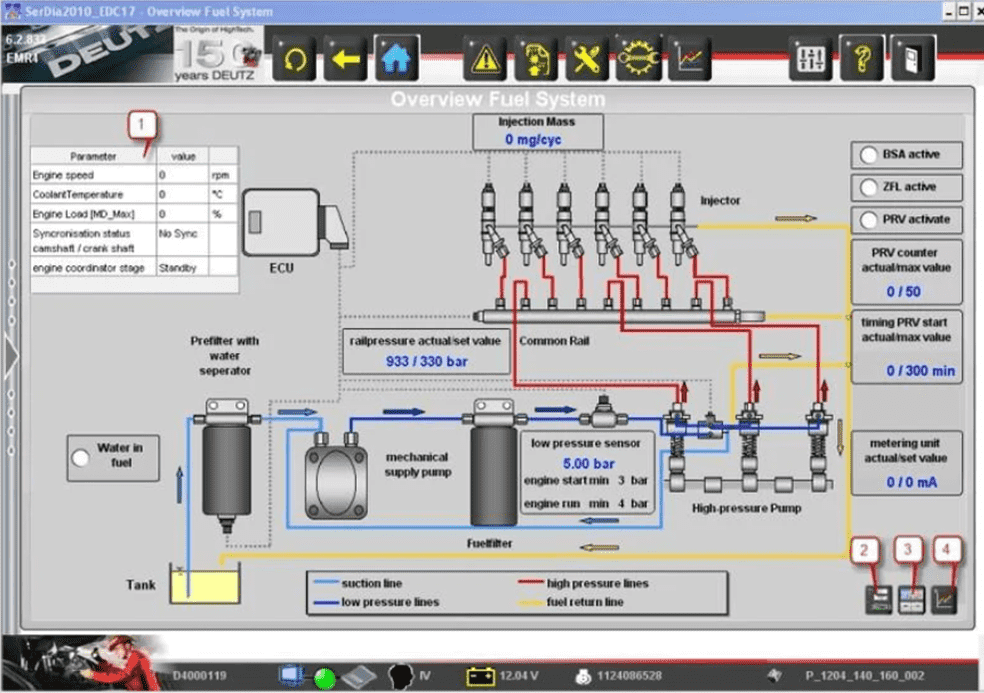Click the fuel return line legend entry
The image size is (984, 693).
[x=570, y=602]
